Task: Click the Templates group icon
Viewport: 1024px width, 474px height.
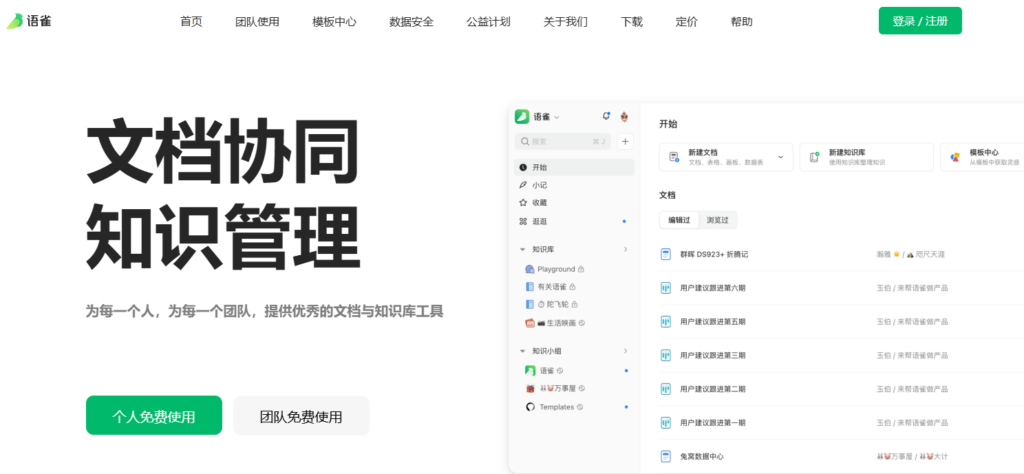Action: [x=530, y=407]
